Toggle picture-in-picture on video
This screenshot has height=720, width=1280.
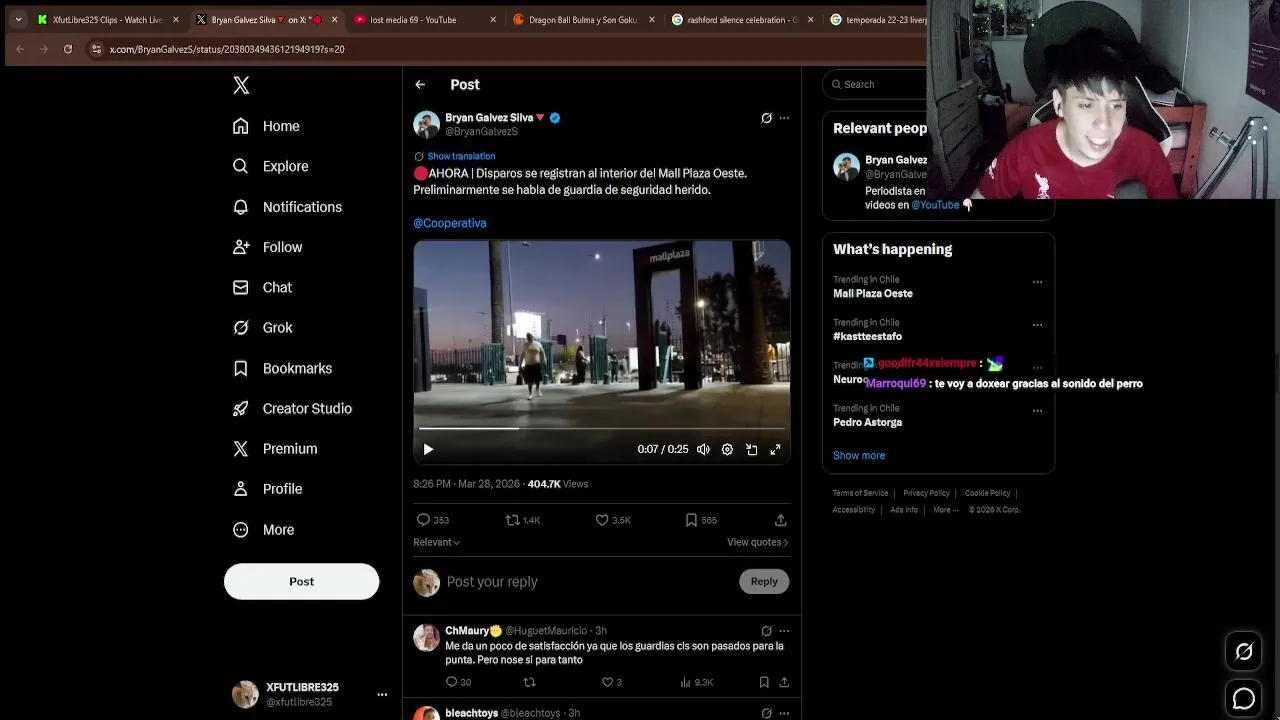(751, 450)
